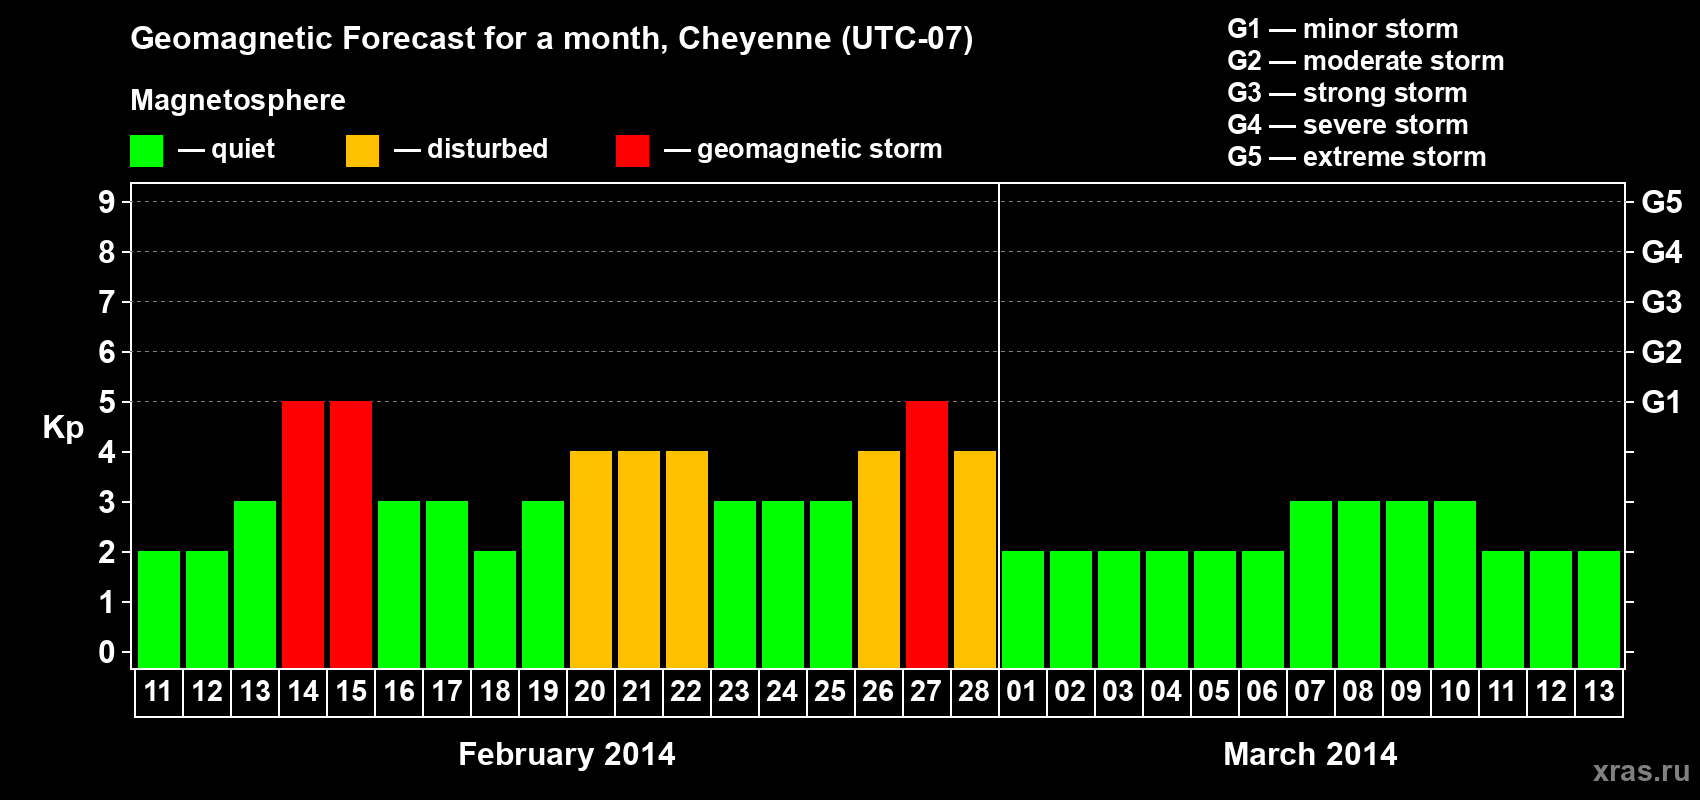Image resolution: width=1700 pixels, height=800 pixels.
Task: Select the green bar for February 24
Action: point(783,584)
